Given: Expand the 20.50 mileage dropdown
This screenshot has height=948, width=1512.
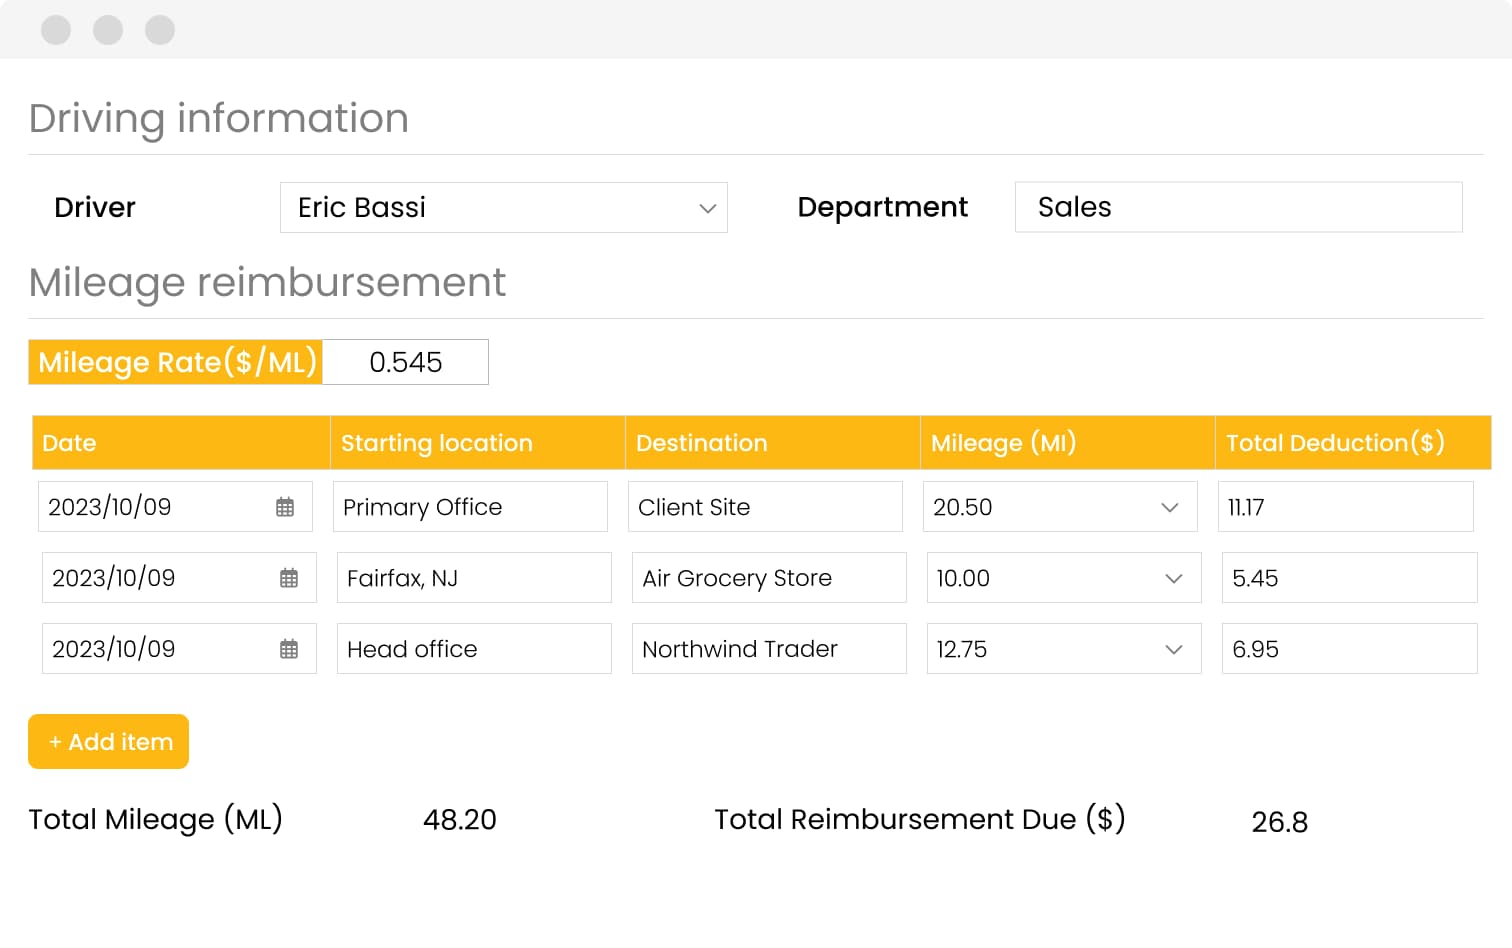Looking at the screenshot, I should 1169,507.
